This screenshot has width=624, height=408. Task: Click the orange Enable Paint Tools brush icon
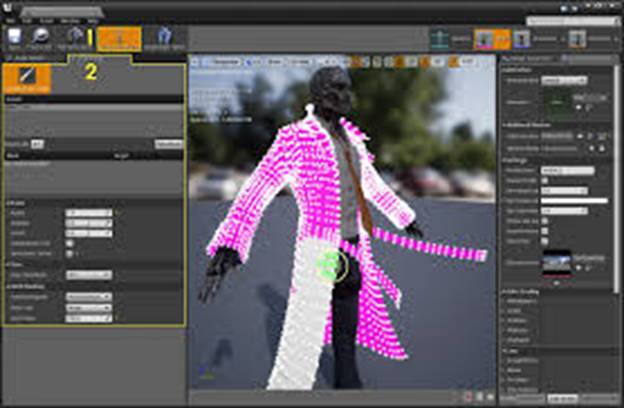pyautogui.click(x=27, y=79)
